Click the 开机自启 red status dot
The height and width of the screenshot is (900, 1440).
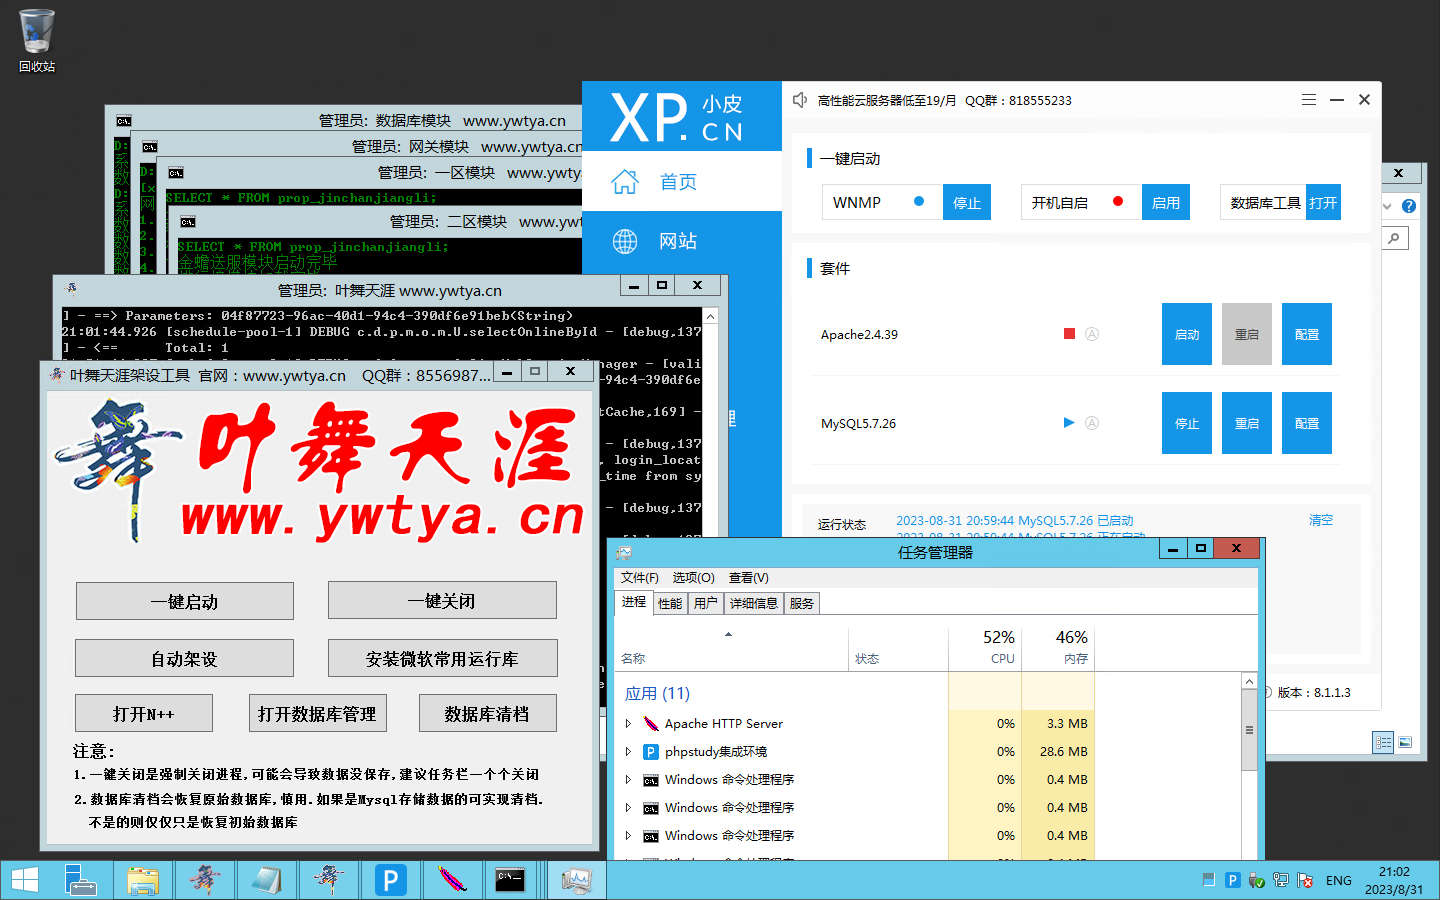(x=1118, y=201)
